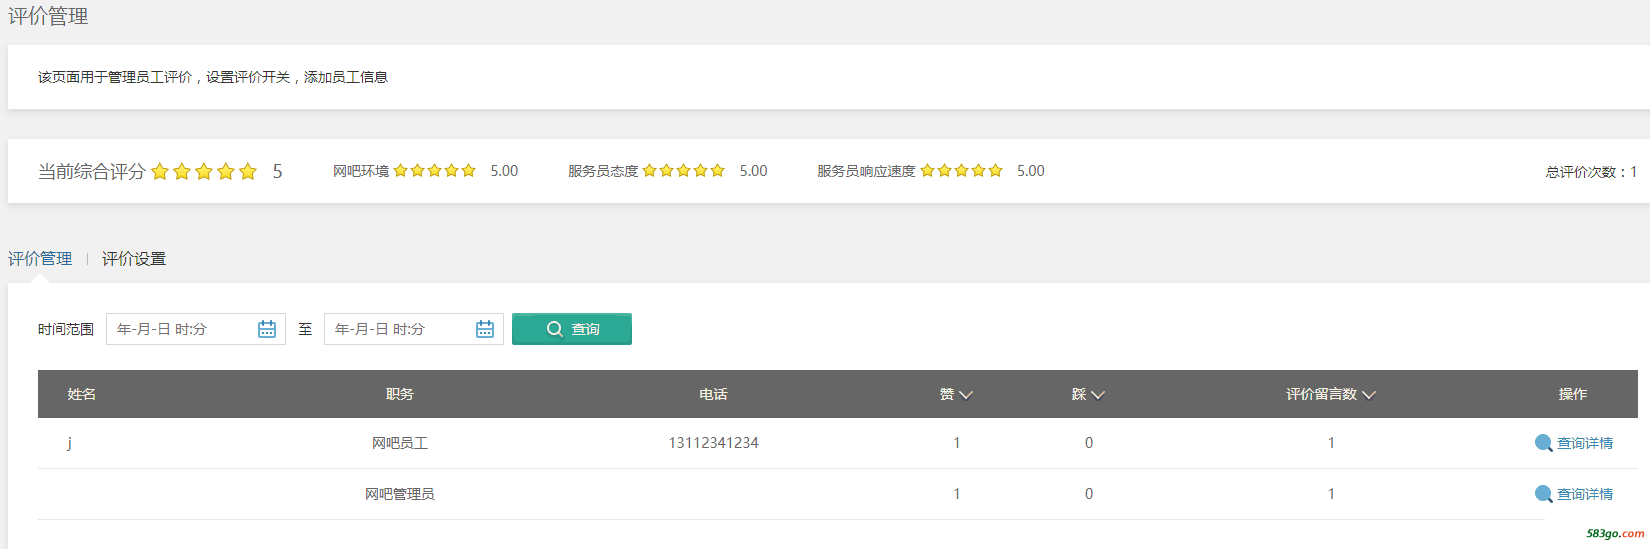Click last star of 服务员响应速度 rating

pos(995,171)
